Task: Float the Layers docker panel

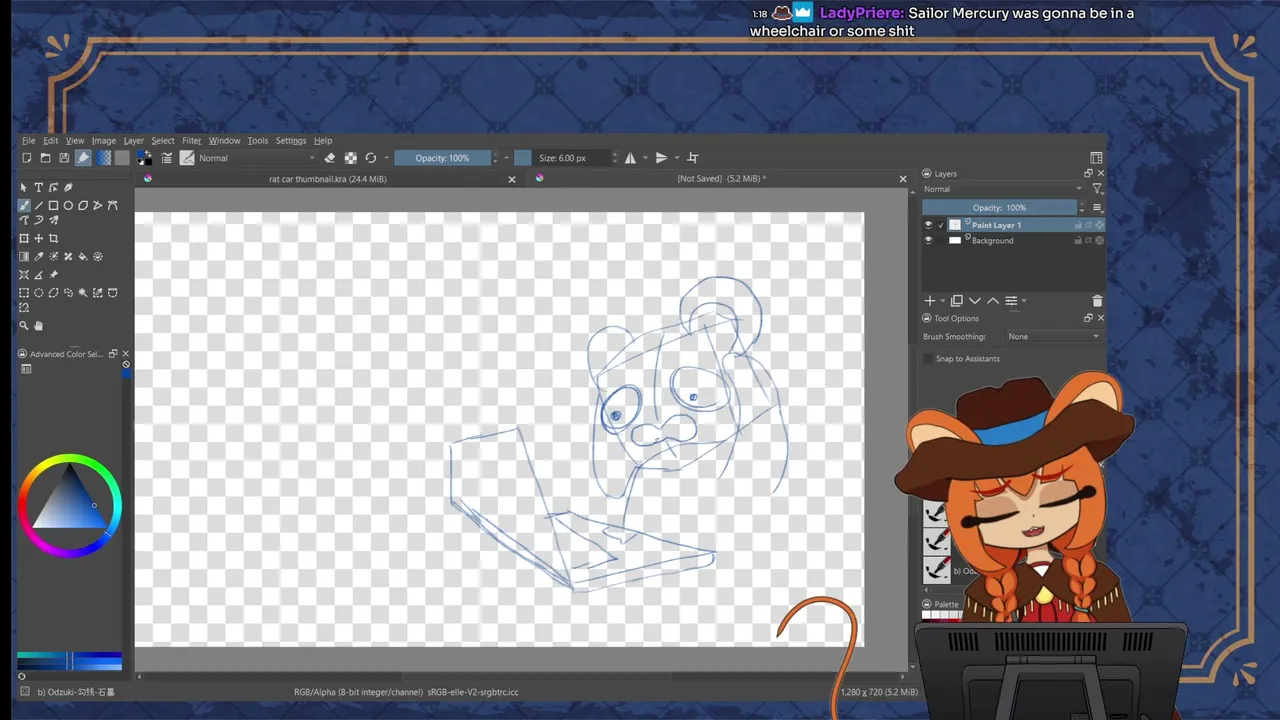Action: (x=1088, y=174)
